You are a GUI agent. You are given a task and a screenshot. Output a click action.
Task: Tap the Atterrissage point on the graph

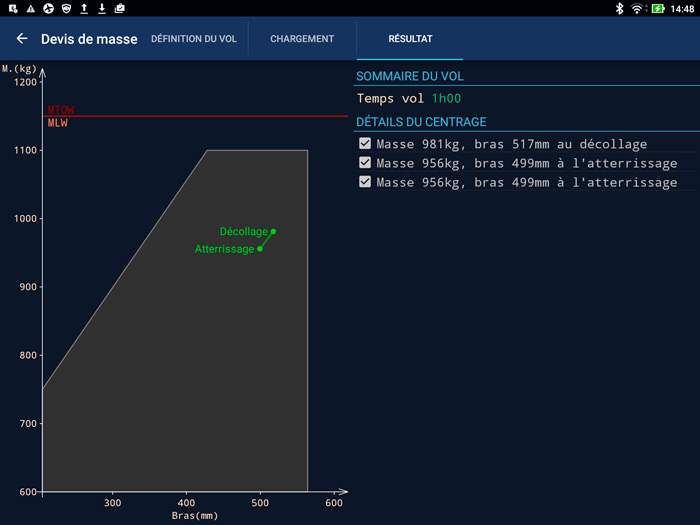tap(260, 249)
